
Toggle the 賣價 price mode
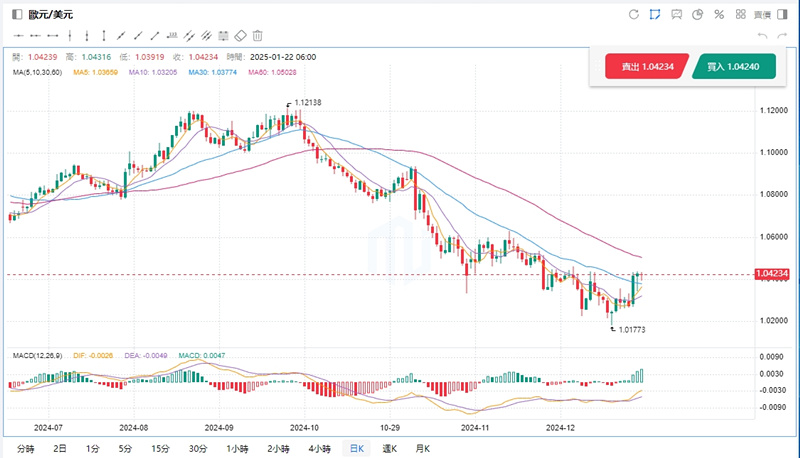pyautogui.click(x=762, y=15)
